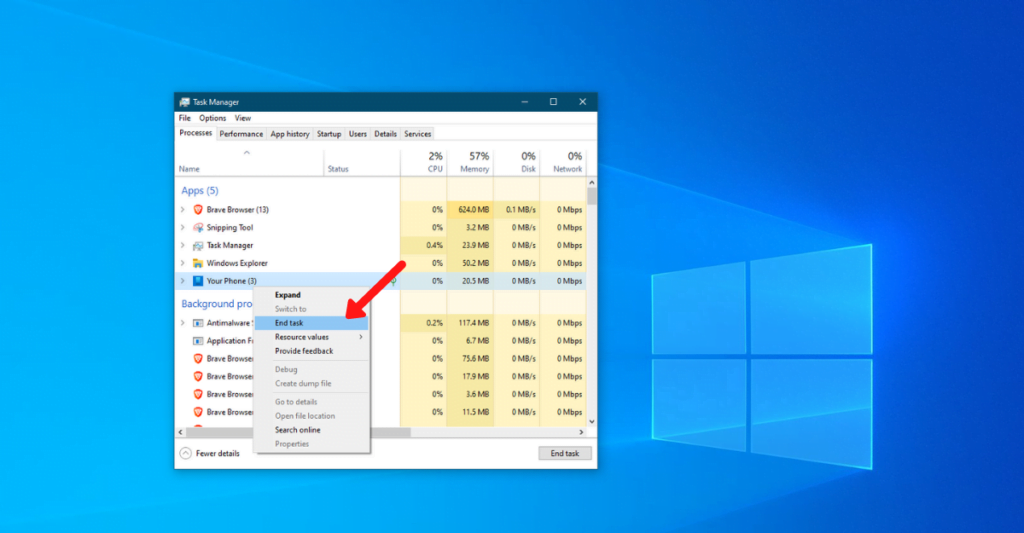Click the vertical scrollbar up arrow
Viewport: 1024px width, 533px height.
592,183
